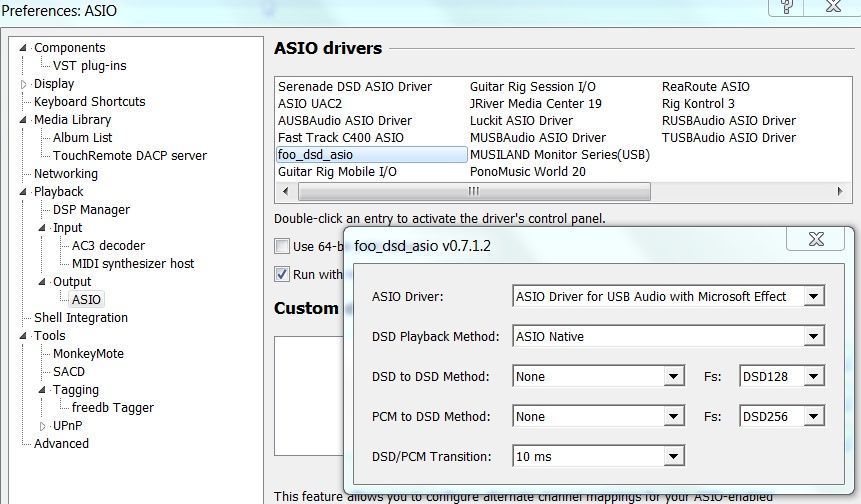Collapse the Tools tree node
861x504 pixels.
click(x=23, y=335)
